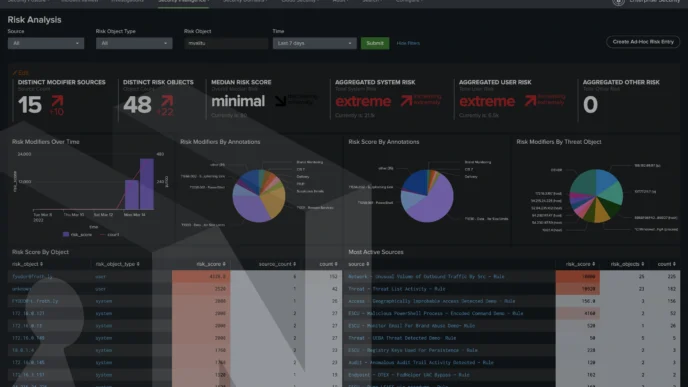Sort by risk_objects column header
Image resolution: width=688 pixels, height=387 pixels.
[x=627, y=264]
